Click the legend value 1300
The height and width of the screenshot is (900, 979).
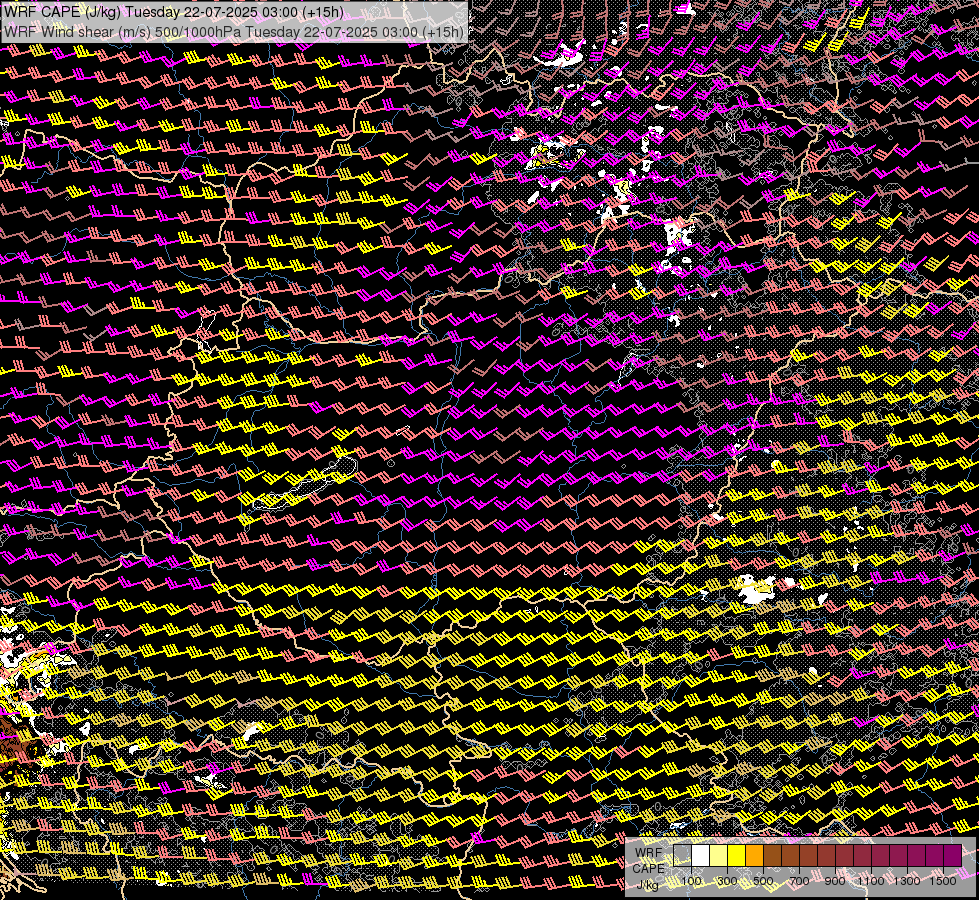[907, 881]
